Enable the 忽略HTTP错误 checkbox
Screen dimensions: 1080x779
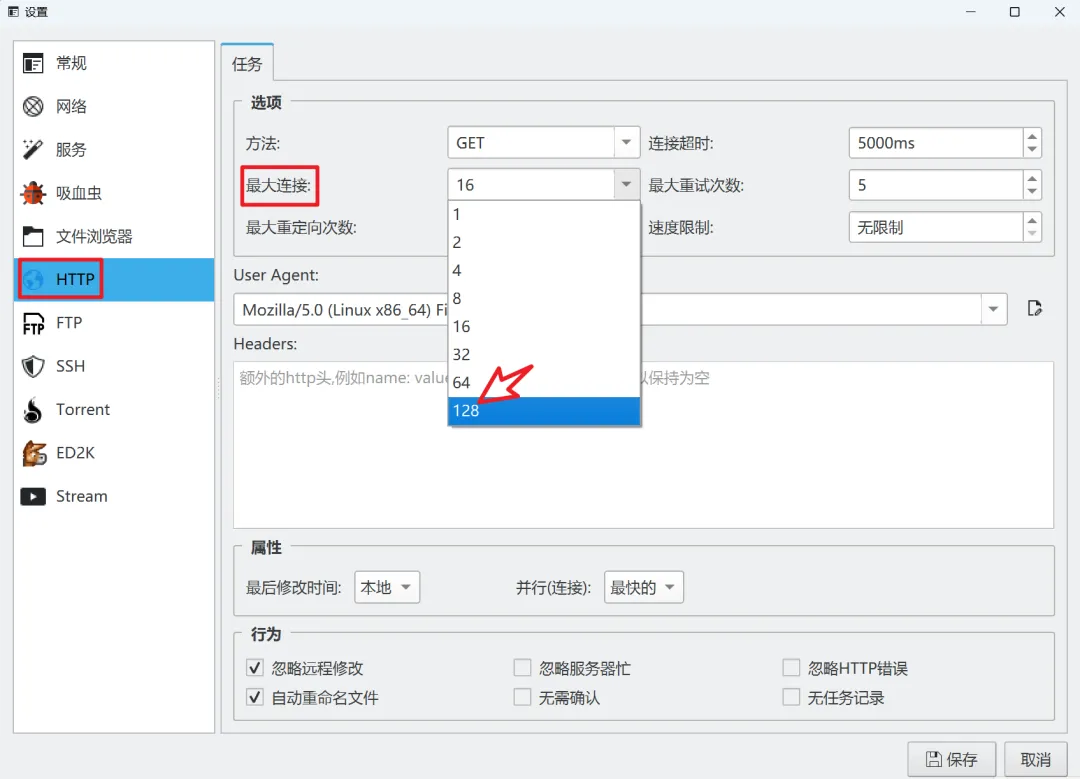(x=790, y=667)
